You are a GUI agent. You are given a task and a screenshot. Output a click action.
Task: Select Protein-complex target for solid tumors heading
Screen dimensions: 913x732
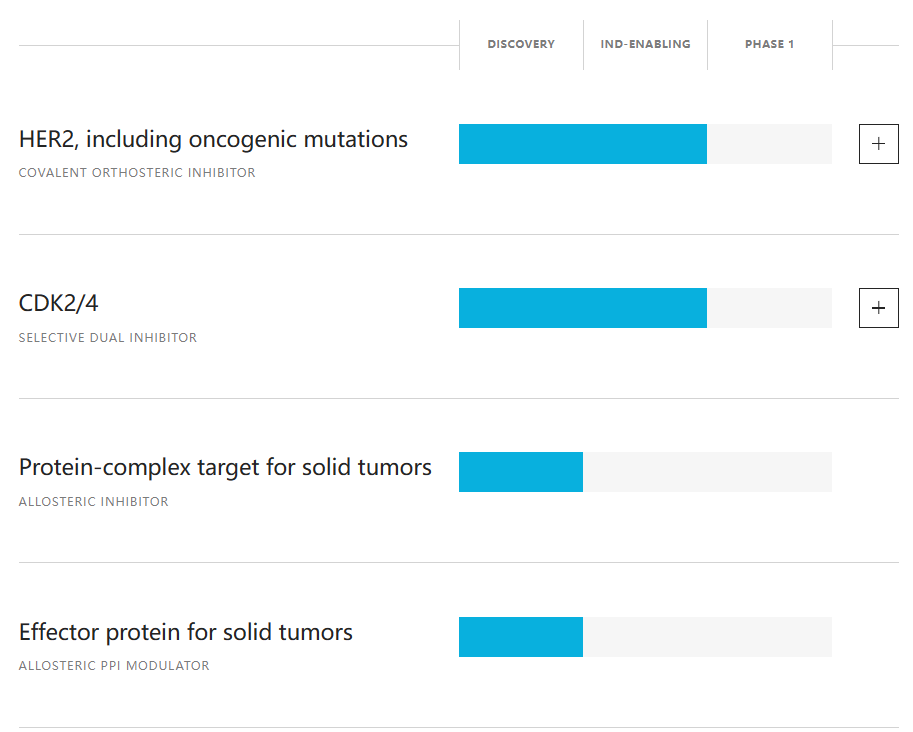pos(225,467)
